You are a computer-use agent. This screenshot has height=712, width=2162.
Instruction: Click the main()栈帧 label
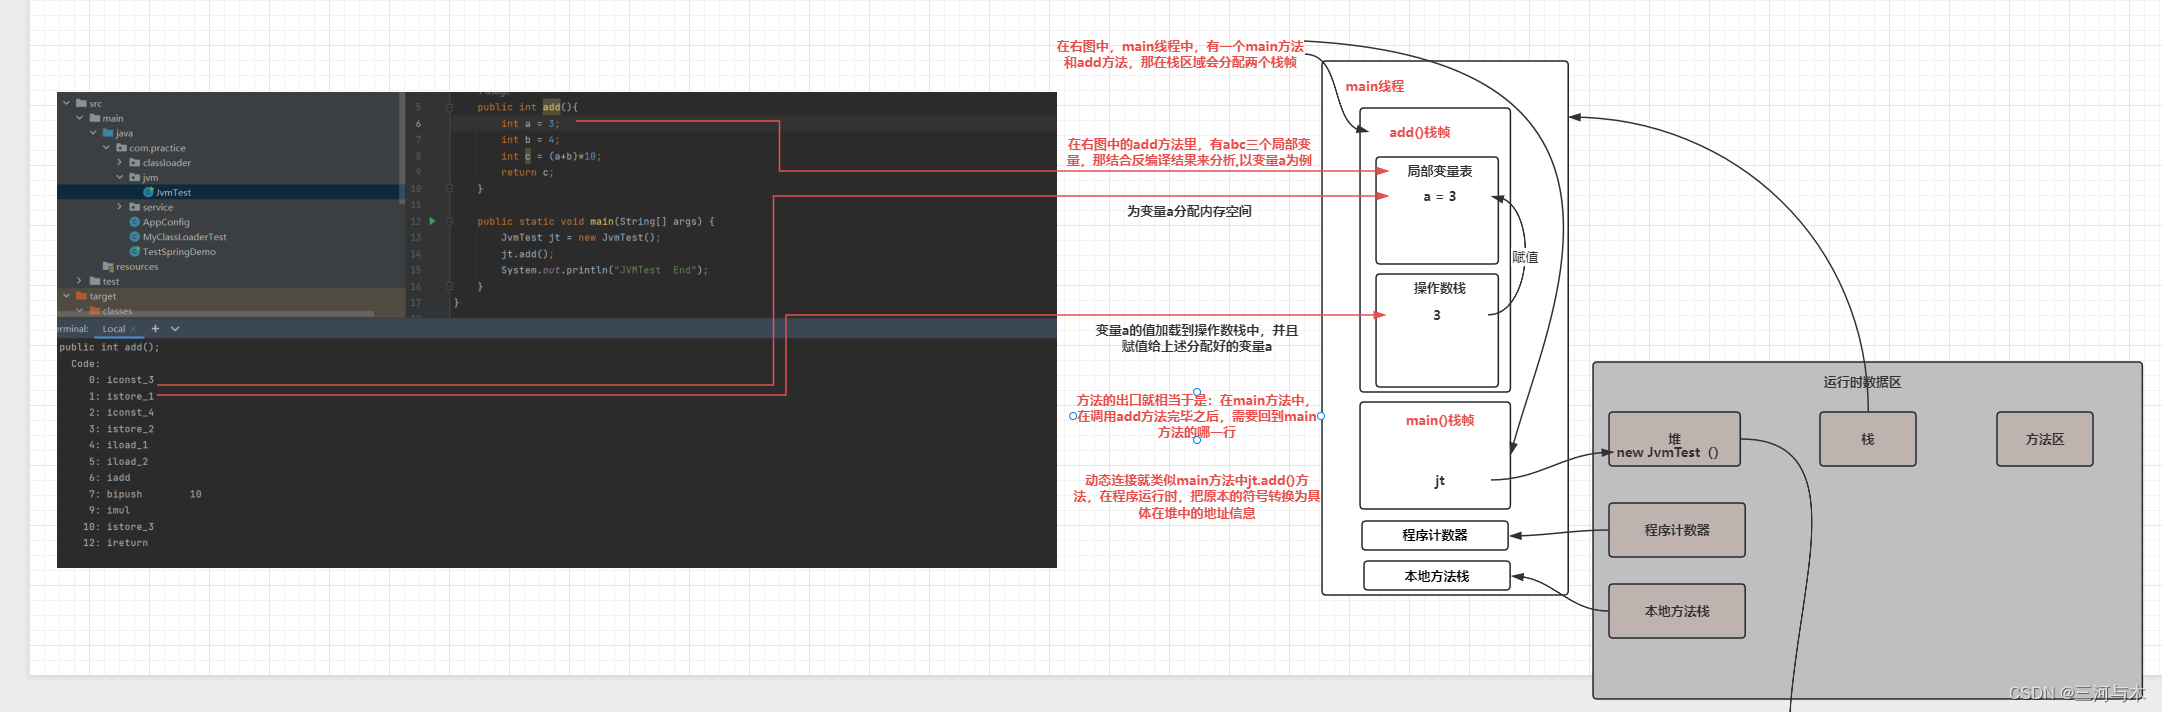(x=1440, y=420)
